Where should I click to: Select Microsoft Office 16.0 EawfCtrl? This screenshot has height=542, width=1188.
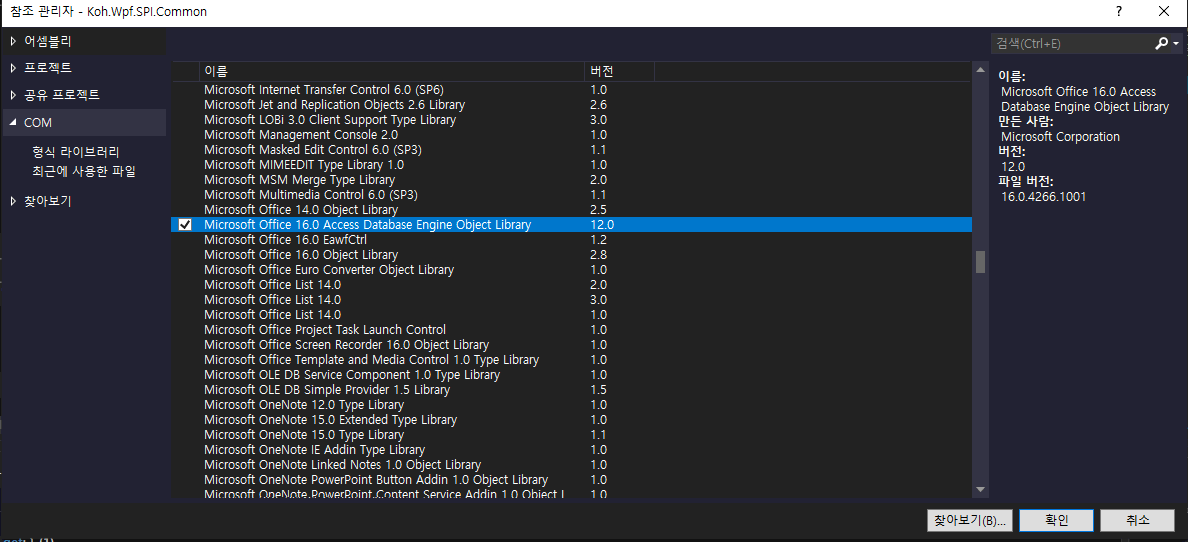[x=572, y=240]
